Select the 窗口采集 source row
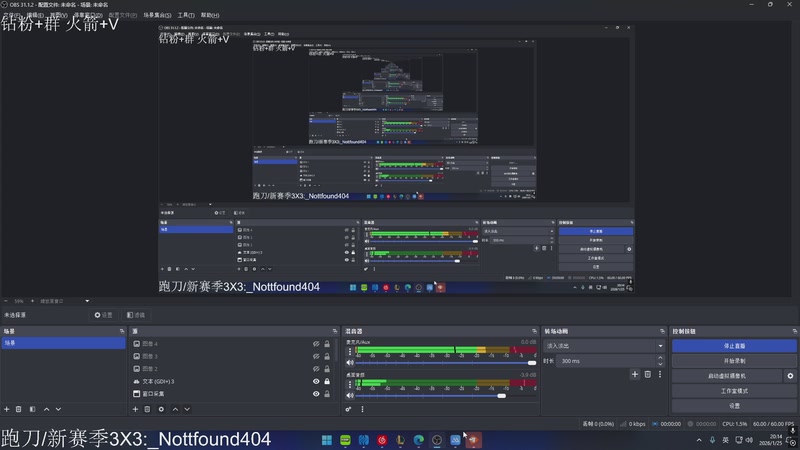800x450 pixels. pyautogui.click(x=233, y=394)
